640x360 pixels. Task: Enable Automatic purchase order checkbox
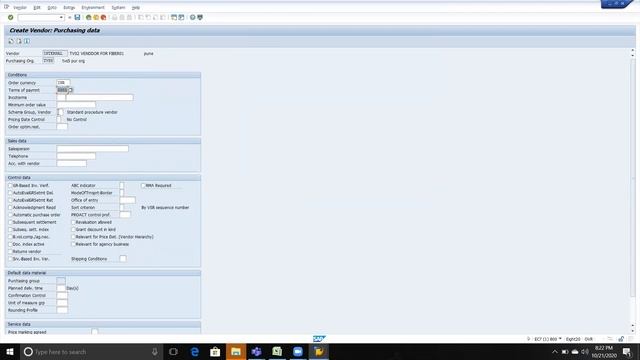11,215
